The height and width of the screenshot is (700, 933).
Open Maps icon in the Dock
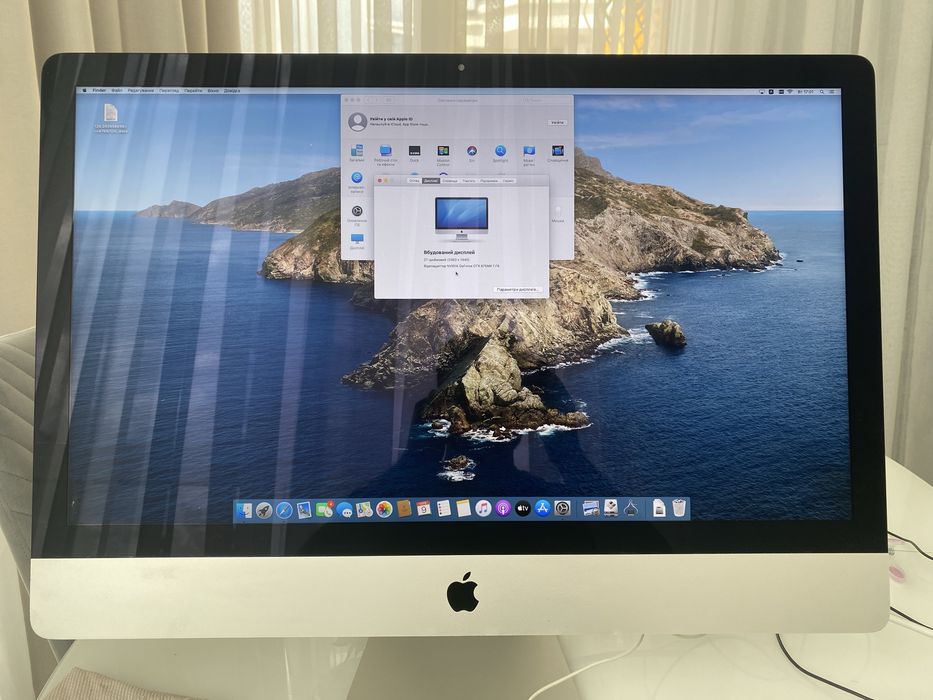point(364,510)
